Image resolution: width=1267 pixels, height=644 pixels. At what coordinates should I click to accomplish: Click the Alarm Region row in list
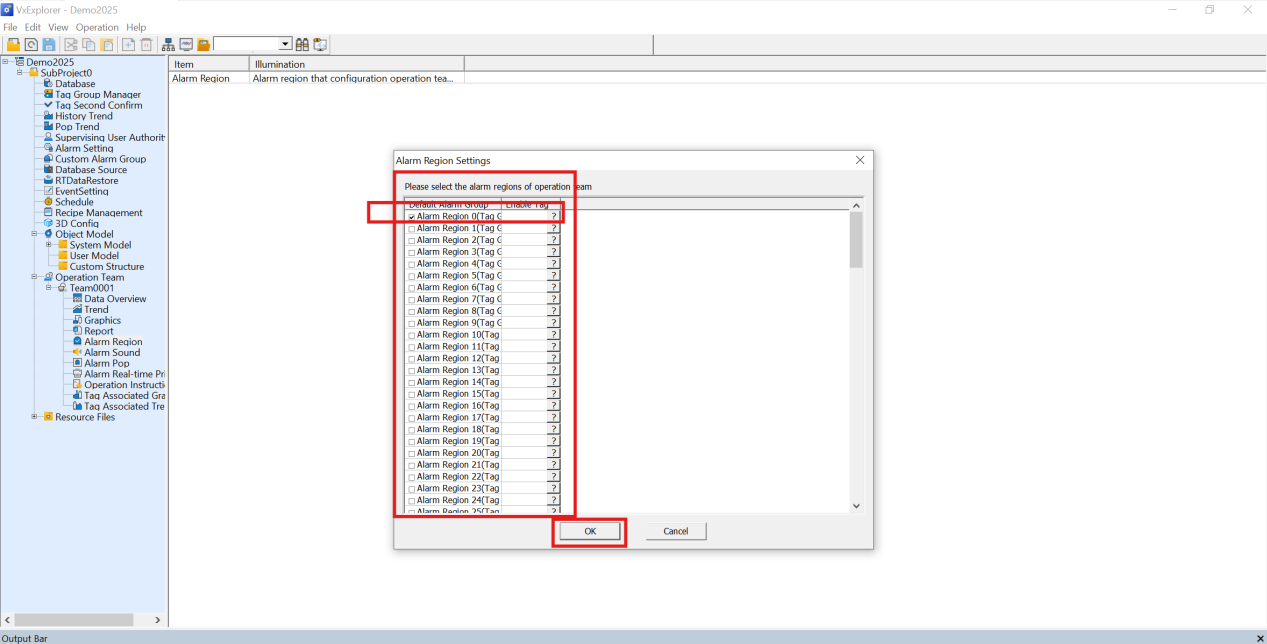coord(317,78)
